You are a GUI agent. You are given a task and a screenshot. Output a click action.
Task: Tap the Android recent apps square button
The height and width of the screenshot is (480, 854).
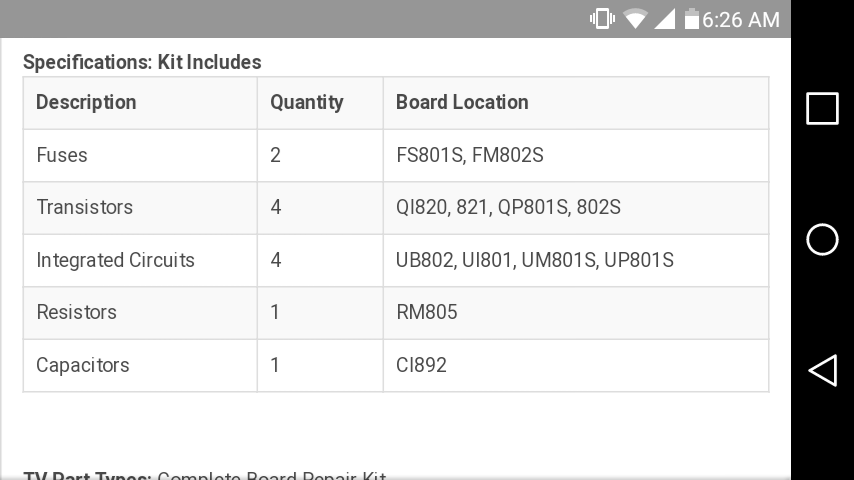coord(822,108)
